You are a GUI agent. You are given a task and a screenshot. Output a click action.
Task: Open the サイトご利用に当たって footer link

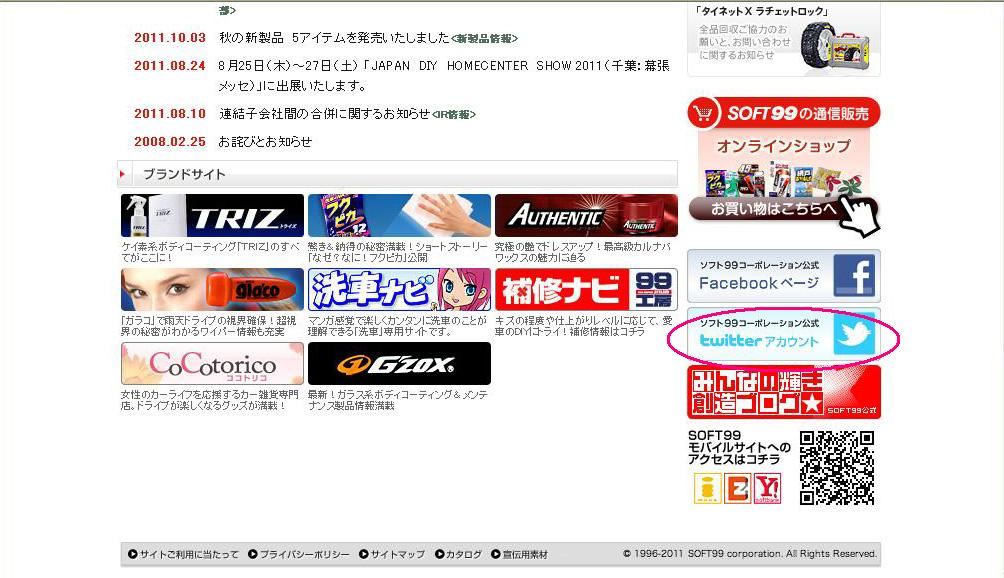click(x=183, y=554)
